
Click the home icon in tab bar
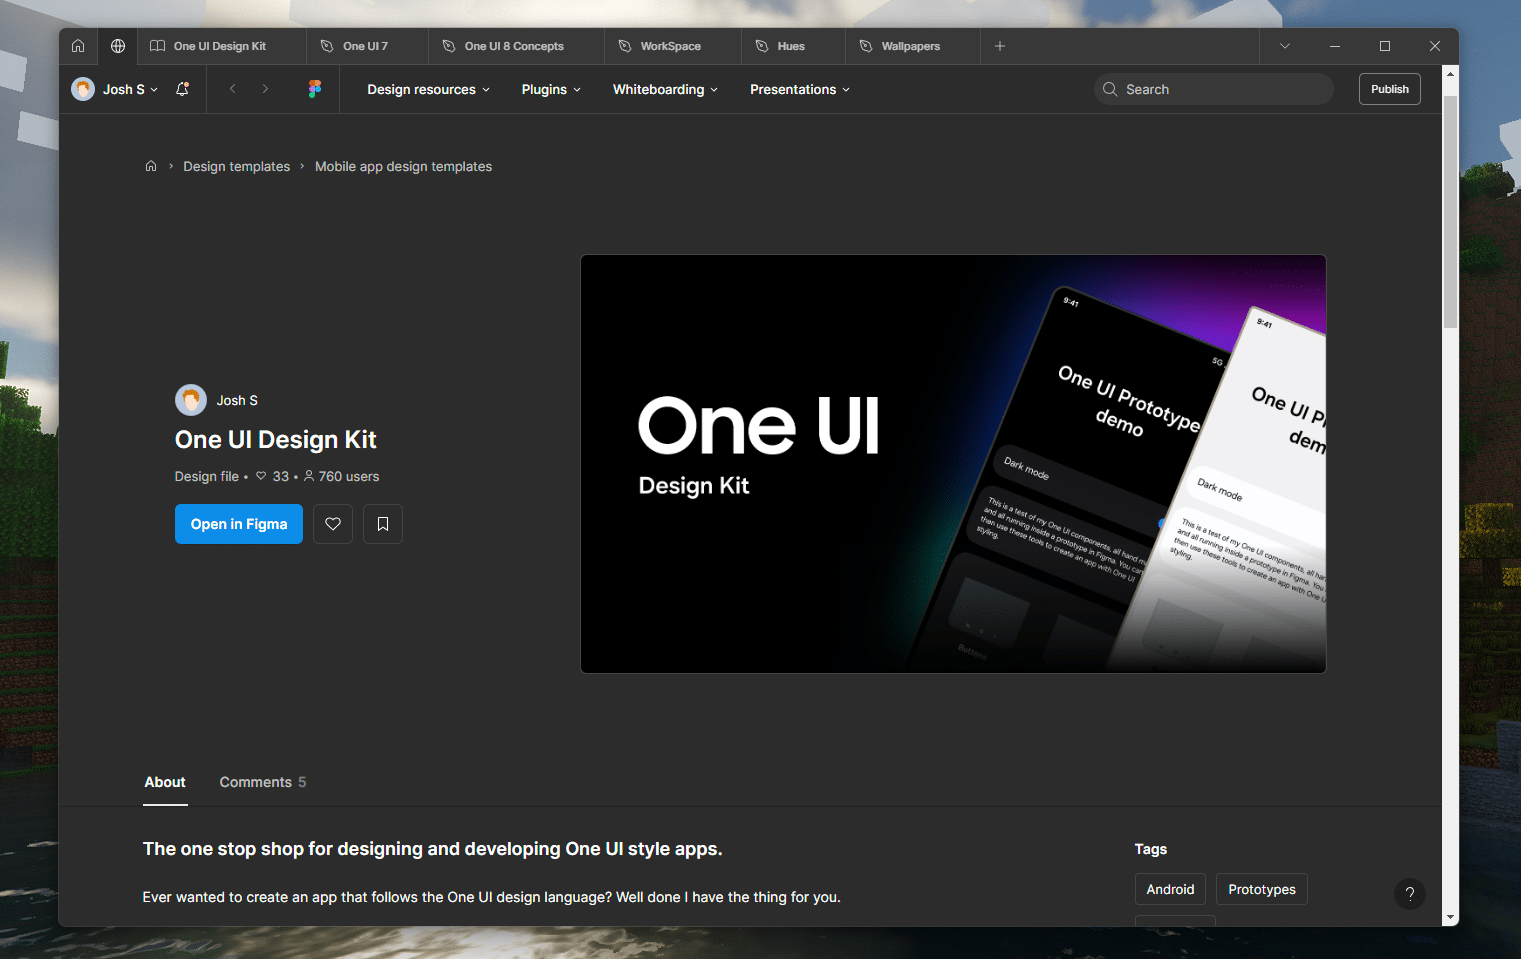coord(78,46)
